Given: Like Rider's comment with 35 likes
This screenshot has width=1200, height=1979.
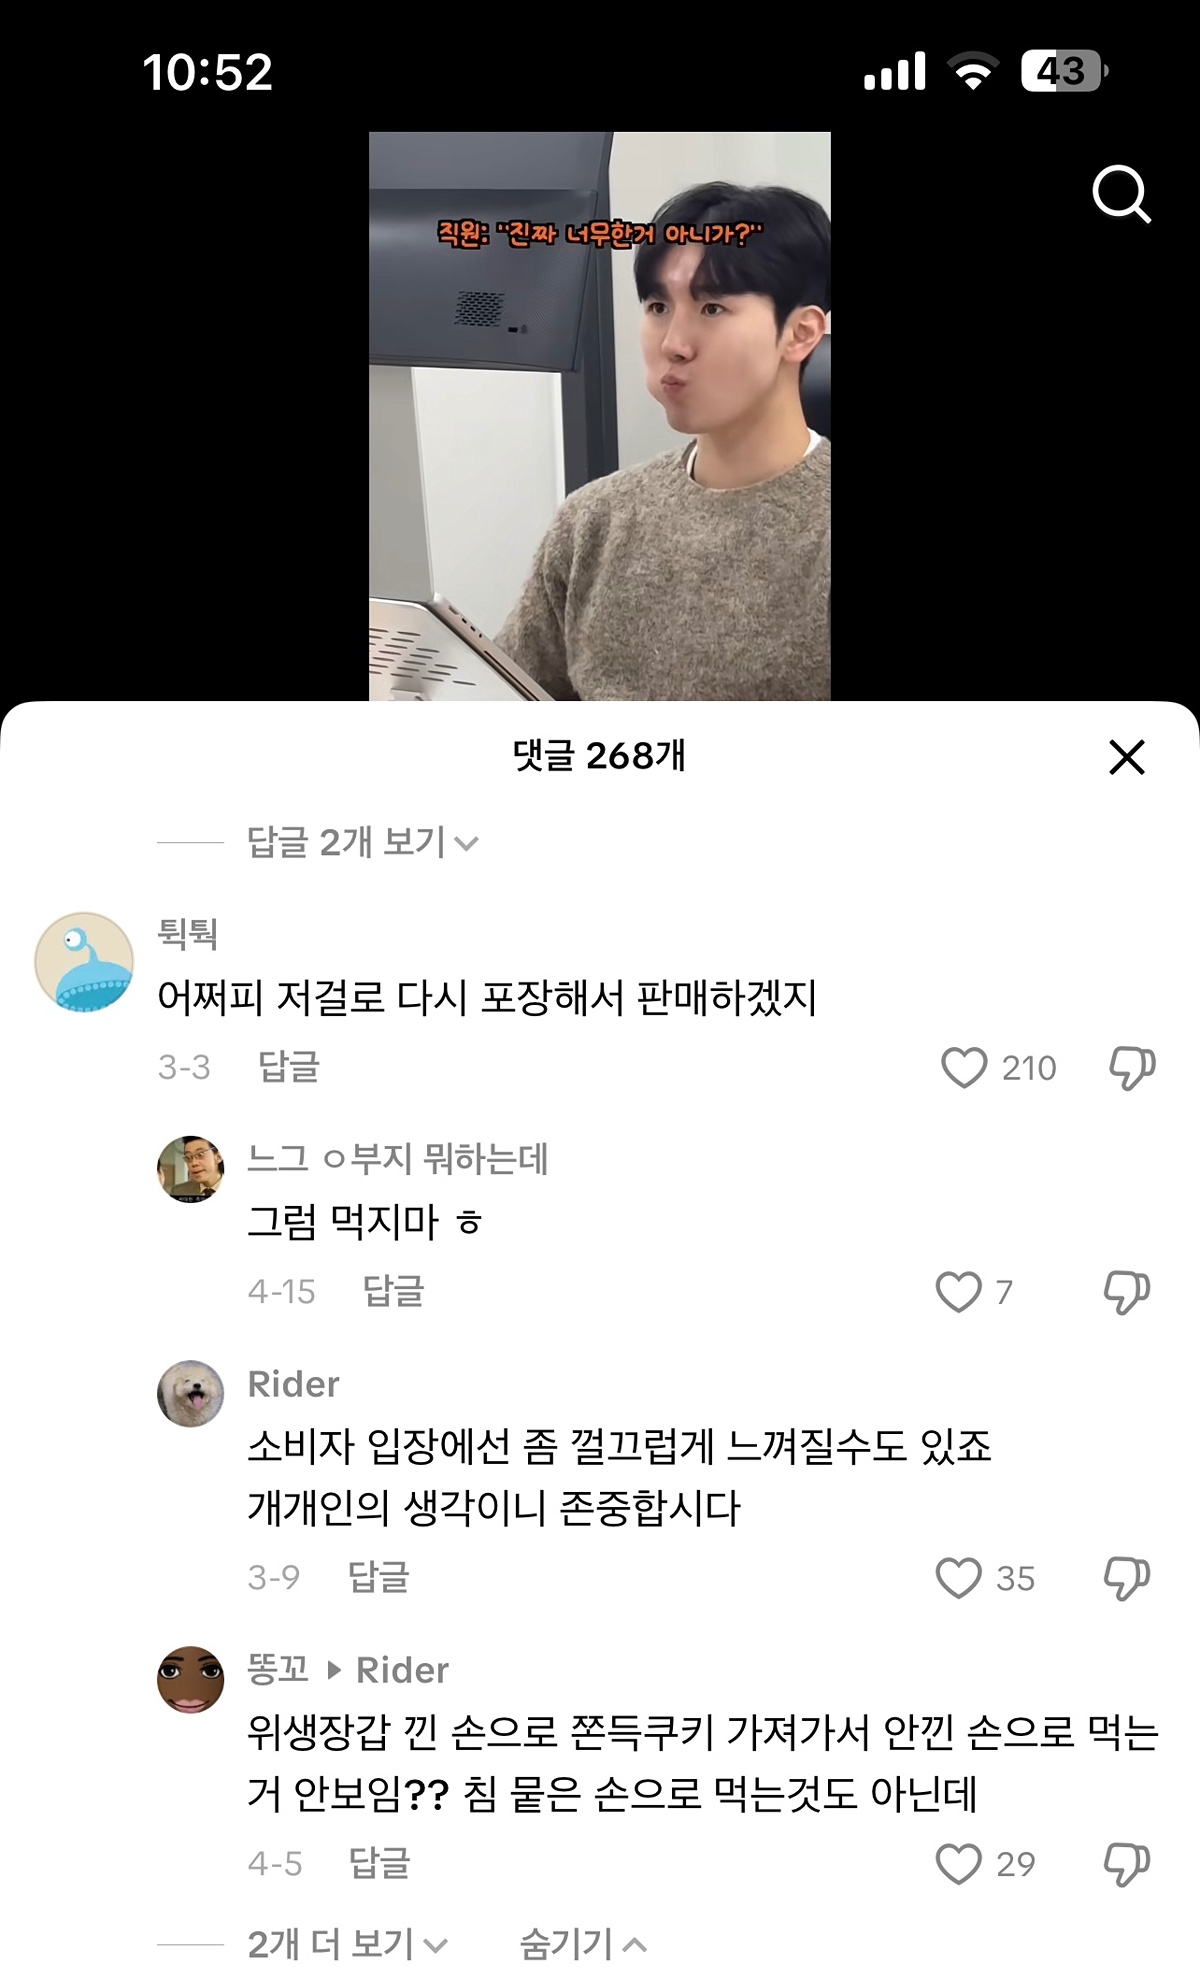Looking at the screenshot, I should tap(958, 1577).
